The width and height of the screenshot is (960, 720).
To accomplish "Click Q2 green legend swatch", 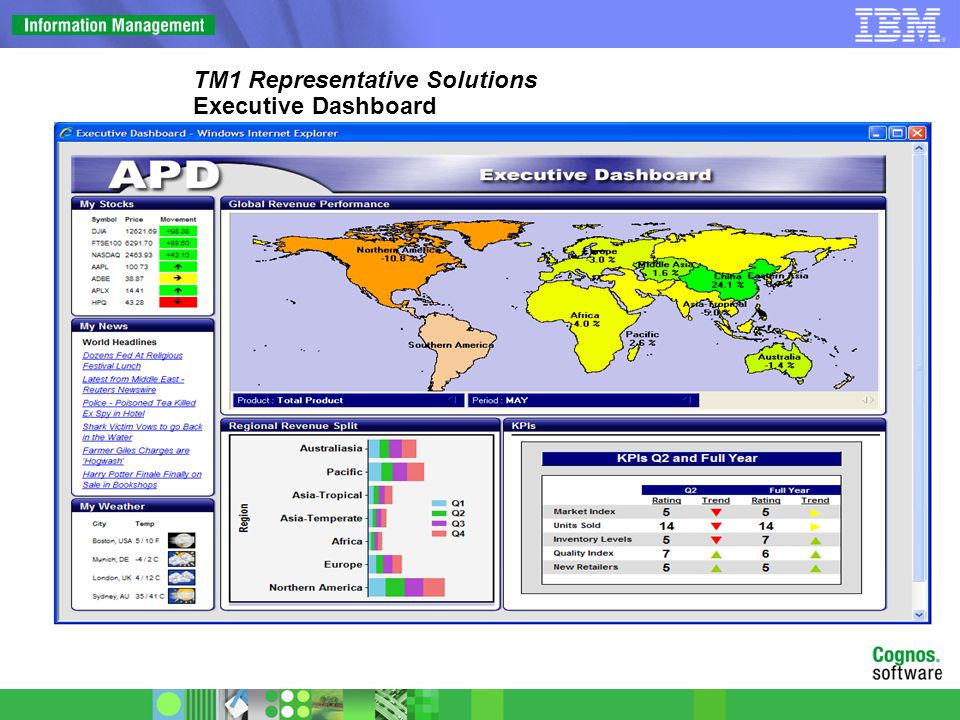I will (439, 513).
